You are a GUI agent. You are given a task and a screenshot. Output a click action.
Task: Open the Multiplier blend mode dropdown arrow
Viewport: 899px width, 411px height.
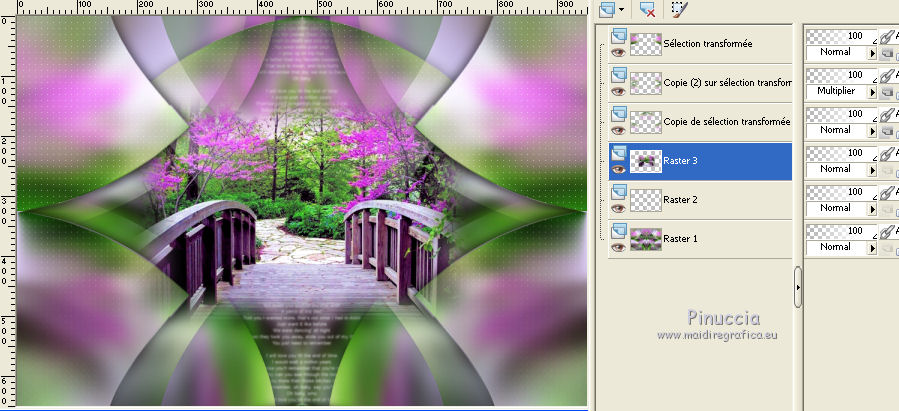873,92
